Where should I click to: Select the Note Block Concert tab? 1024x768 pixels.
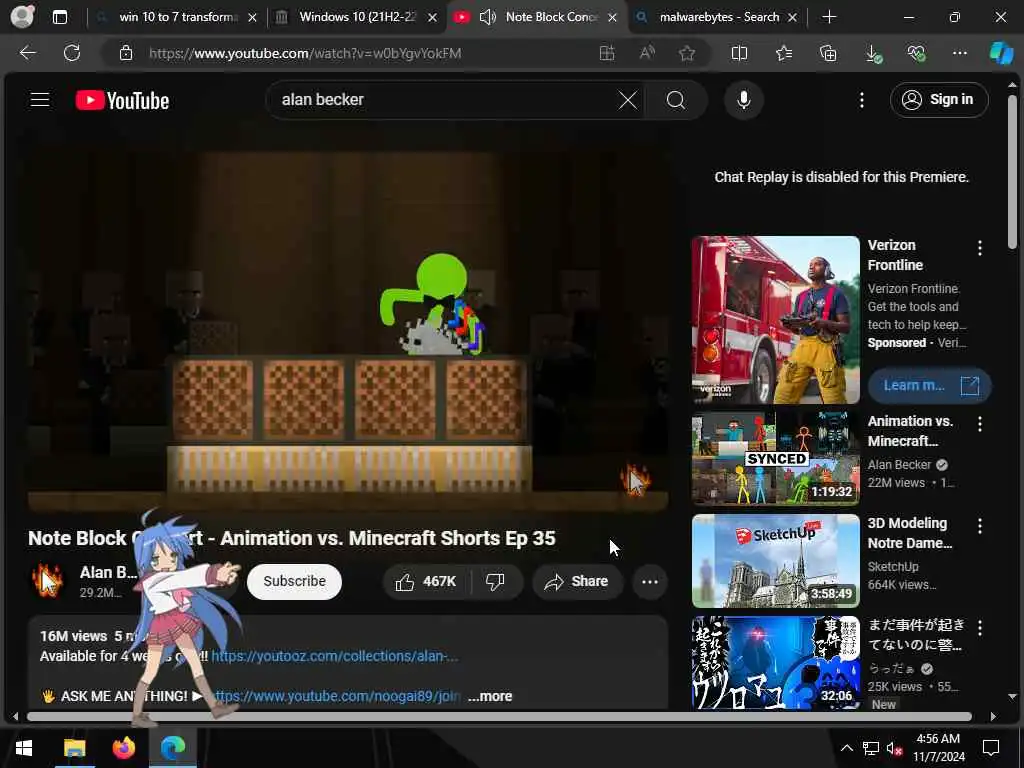click(552, 17)
